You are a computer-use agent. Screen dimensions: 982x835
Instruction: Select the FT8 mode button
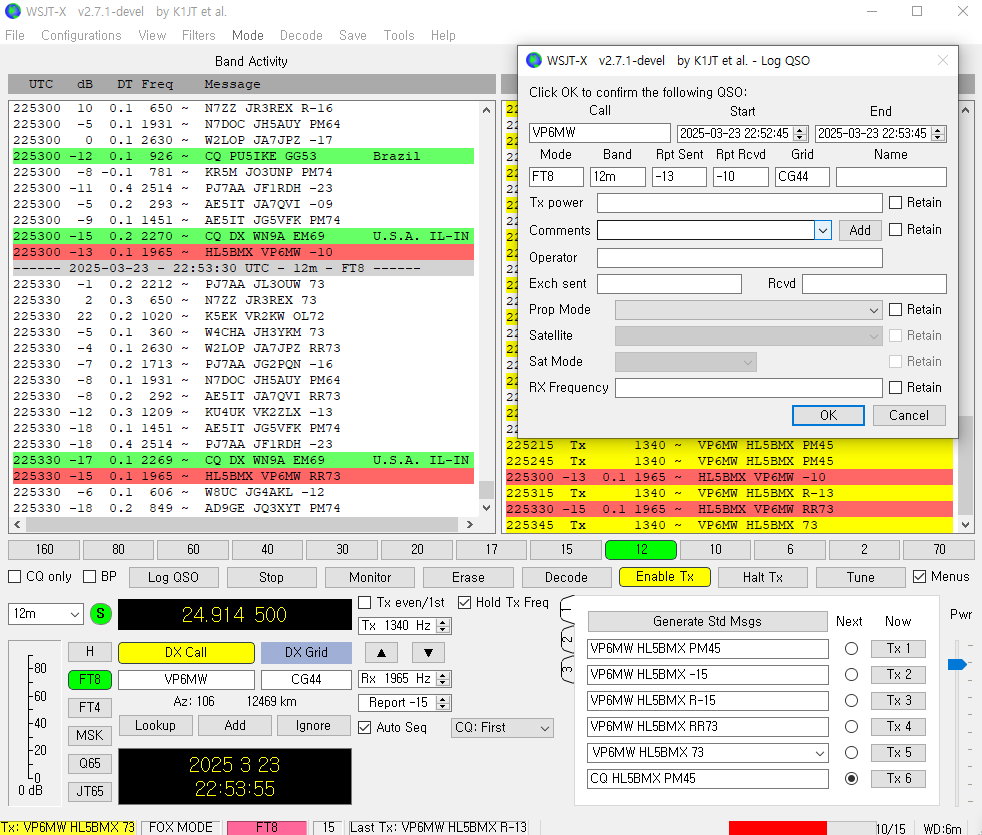(90, 680)
